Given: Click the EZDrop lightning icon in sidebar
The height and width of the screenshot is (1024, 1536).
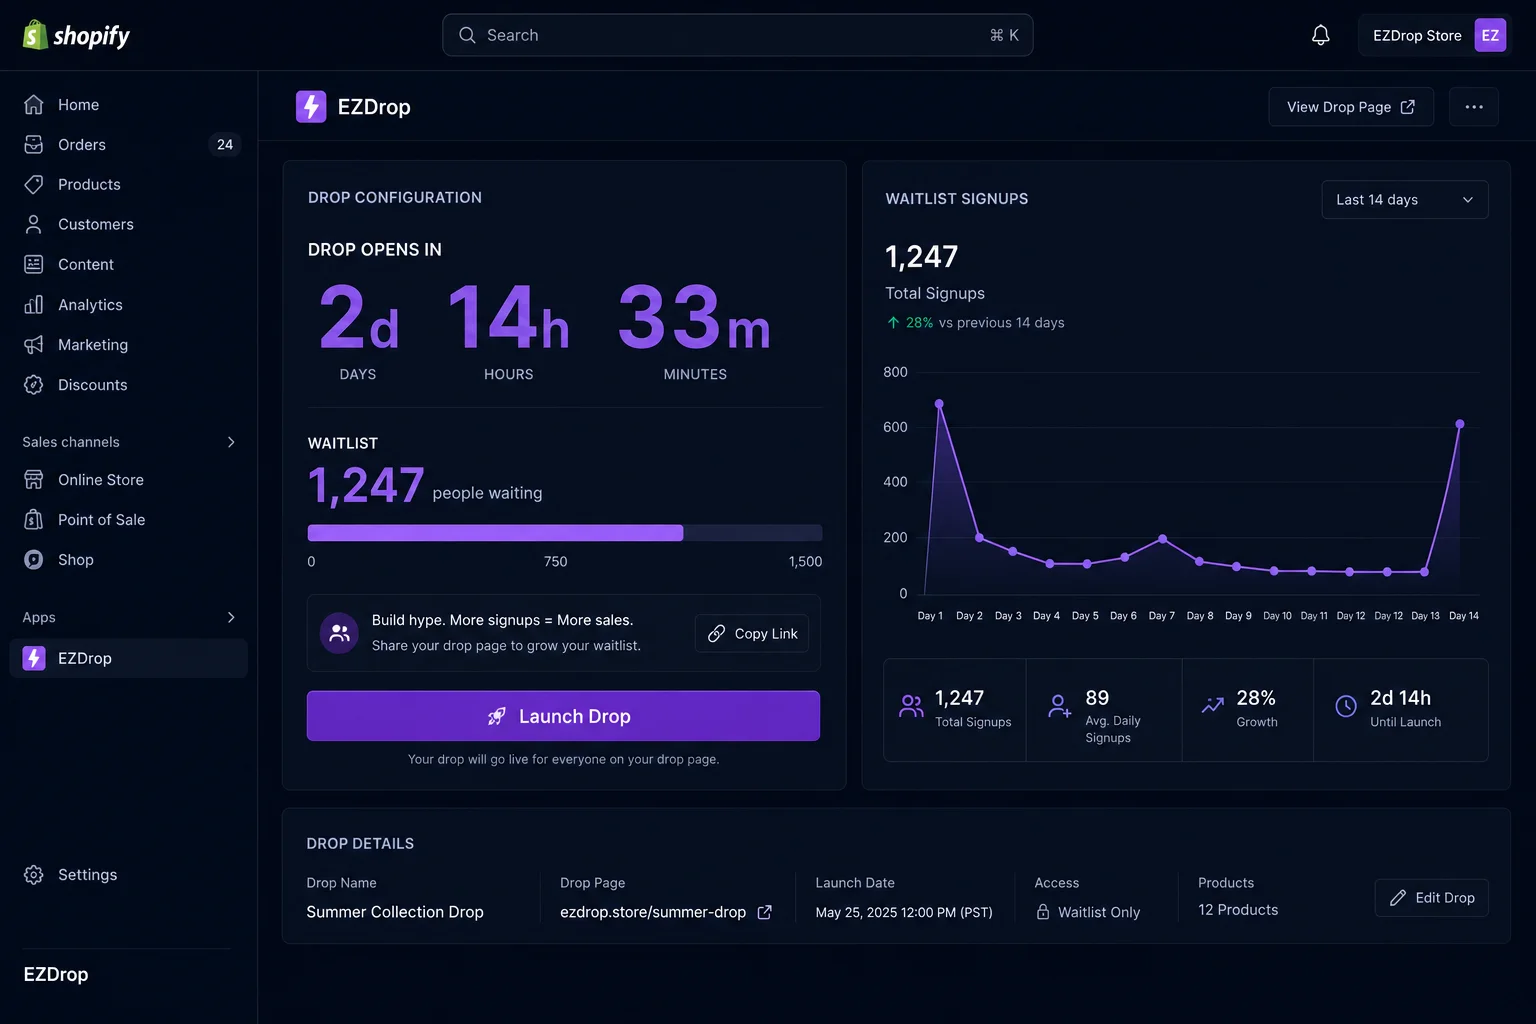Looking at the screenshot, I should tap(34, 658).
